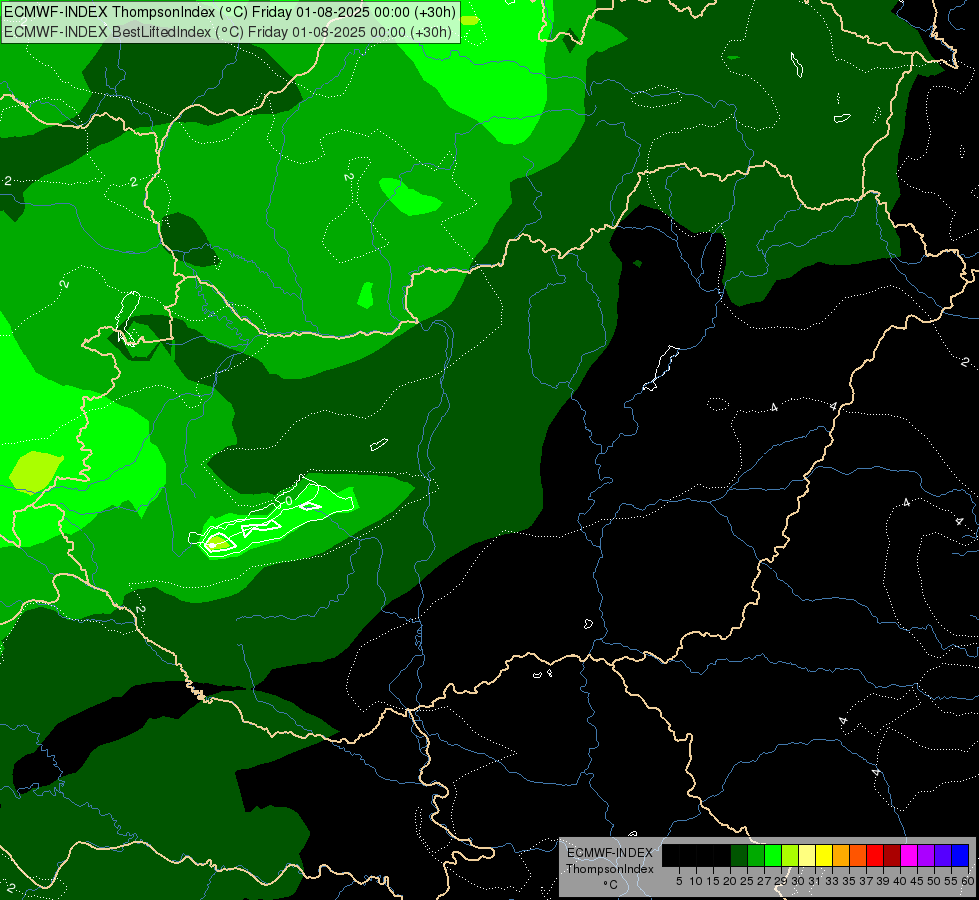Select the bright red 37-39 legend swatch
This screenshot has height=900, width=979.
(x=875, y=855)
